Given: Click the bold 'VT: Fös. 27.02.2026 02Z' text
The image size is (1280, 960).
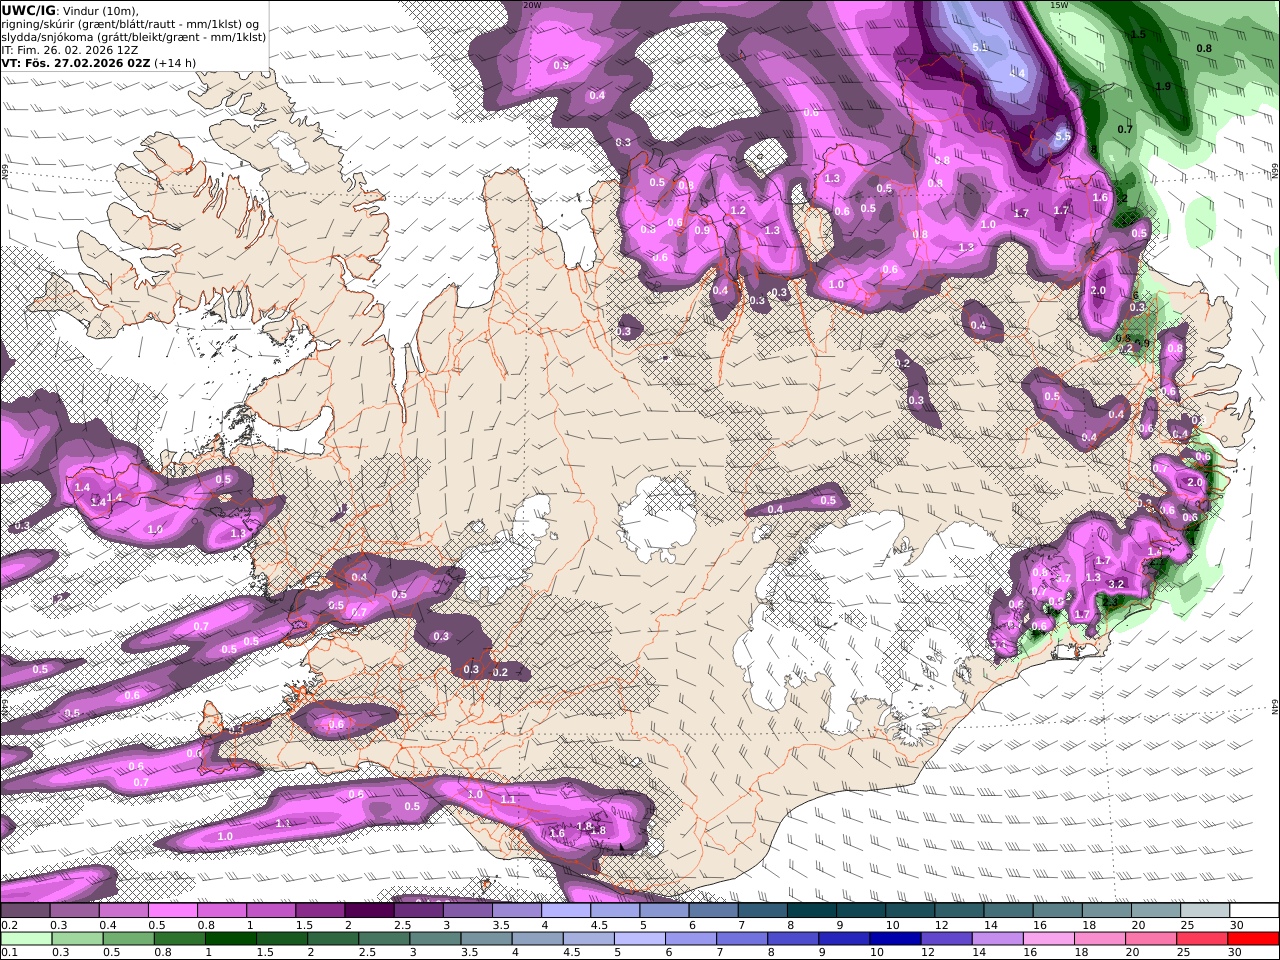Looking at the screenshot, I should (76, 62).
